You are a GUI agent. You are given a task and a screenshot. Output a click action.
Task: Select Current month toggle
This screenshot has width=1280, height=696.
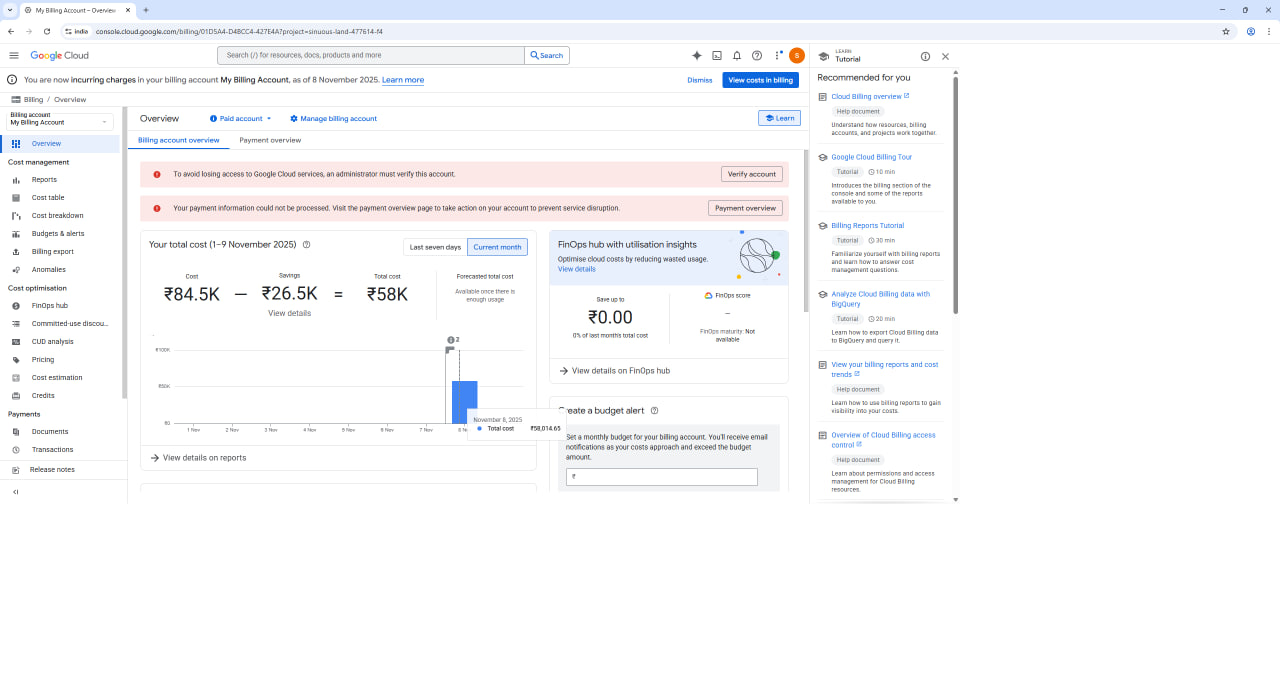pyautogui.click(x=497, y=247)
